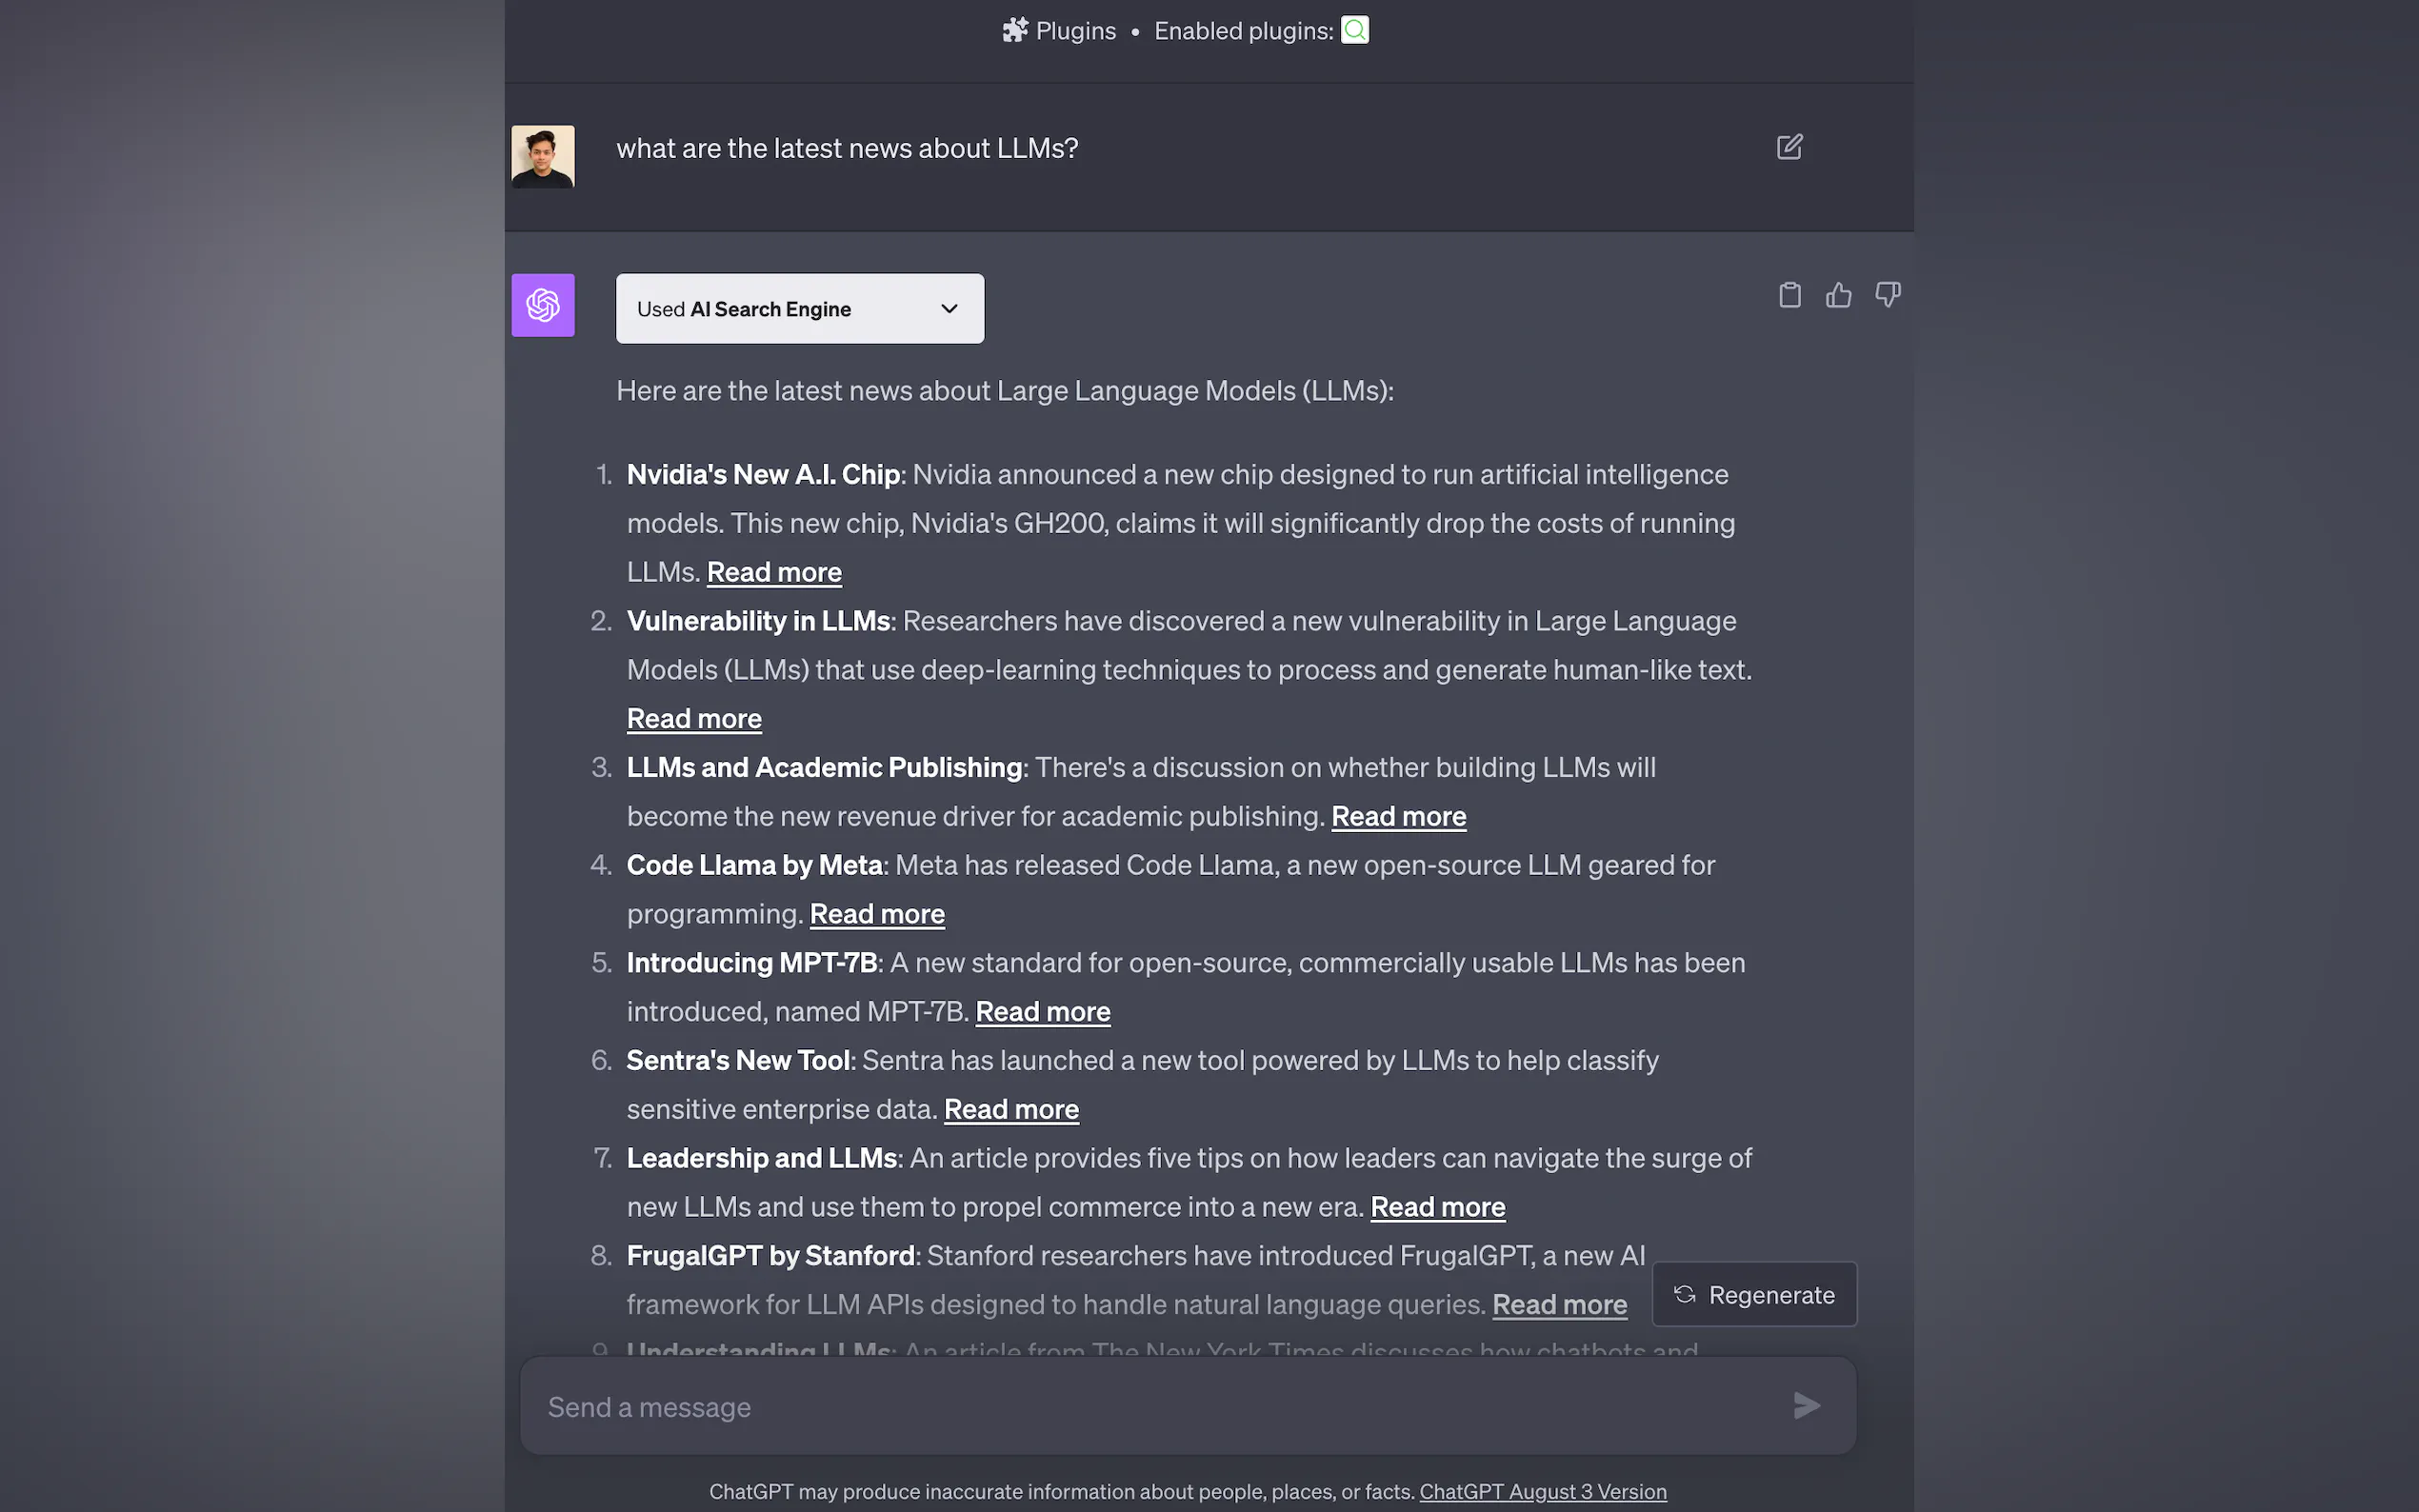Viewport: 2419px width, 1512px height.
Task: Click the enabled AI Search plugin icon
Action: pyautogui.click(x=1355, y=30)
